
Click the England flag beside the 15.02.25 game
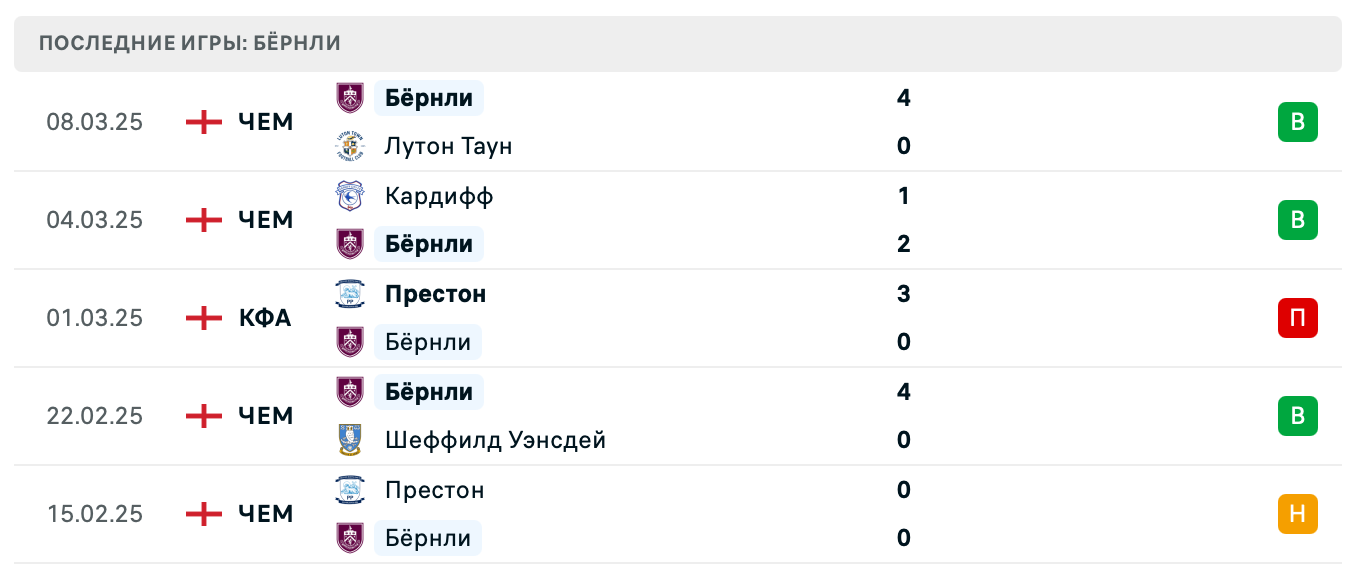coord(203,514)
